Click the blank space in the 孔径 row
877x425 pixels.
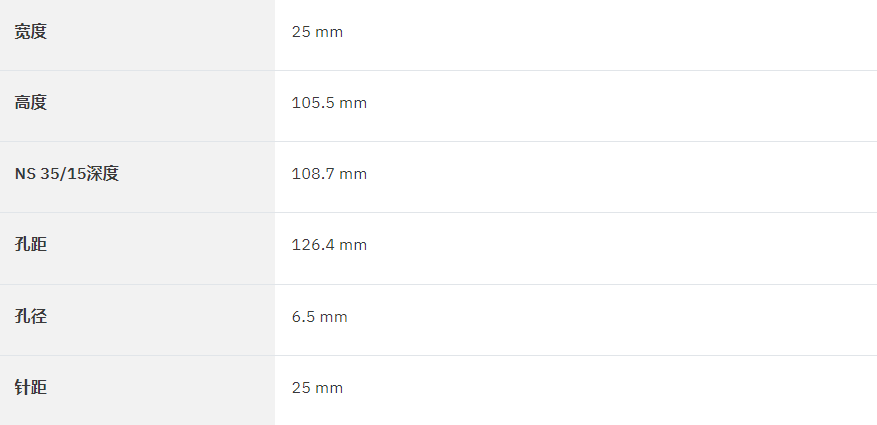pyautogui.click(x=612, y=320)
